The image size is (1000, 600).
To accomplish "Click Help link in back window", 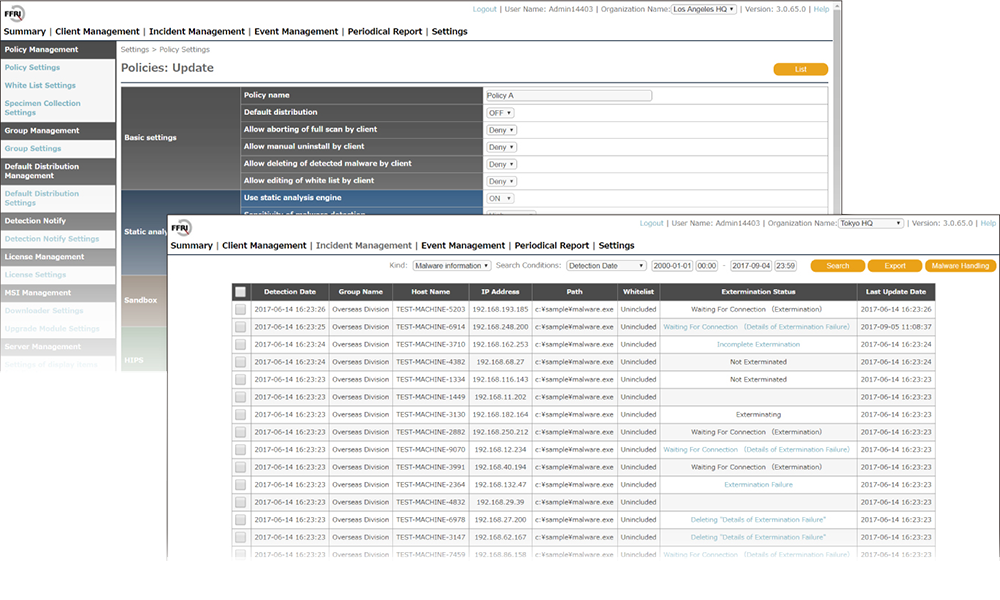I will coord(821,10).
